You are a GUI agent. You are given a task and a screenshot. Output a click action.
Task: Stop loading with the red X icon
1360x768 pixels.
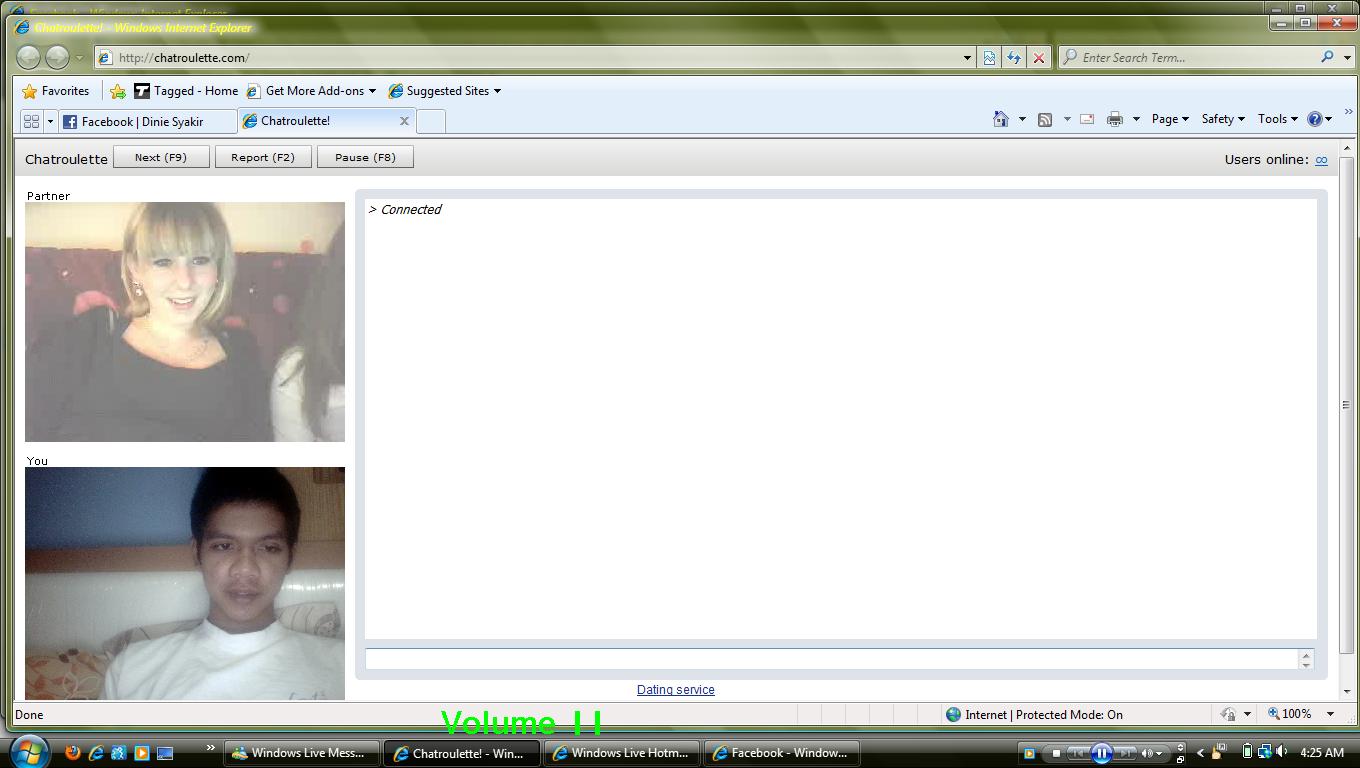[1039, 58]
